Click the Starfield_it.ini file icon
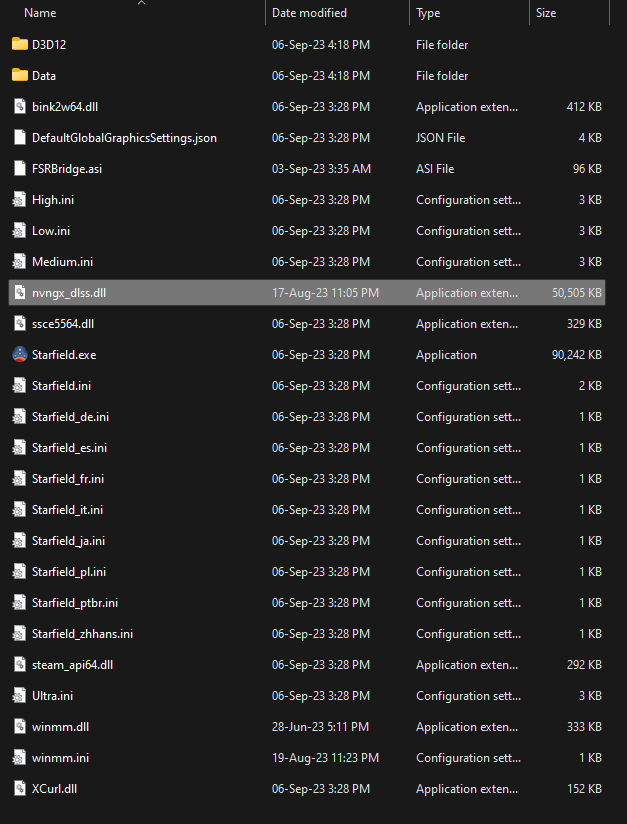 19,510
